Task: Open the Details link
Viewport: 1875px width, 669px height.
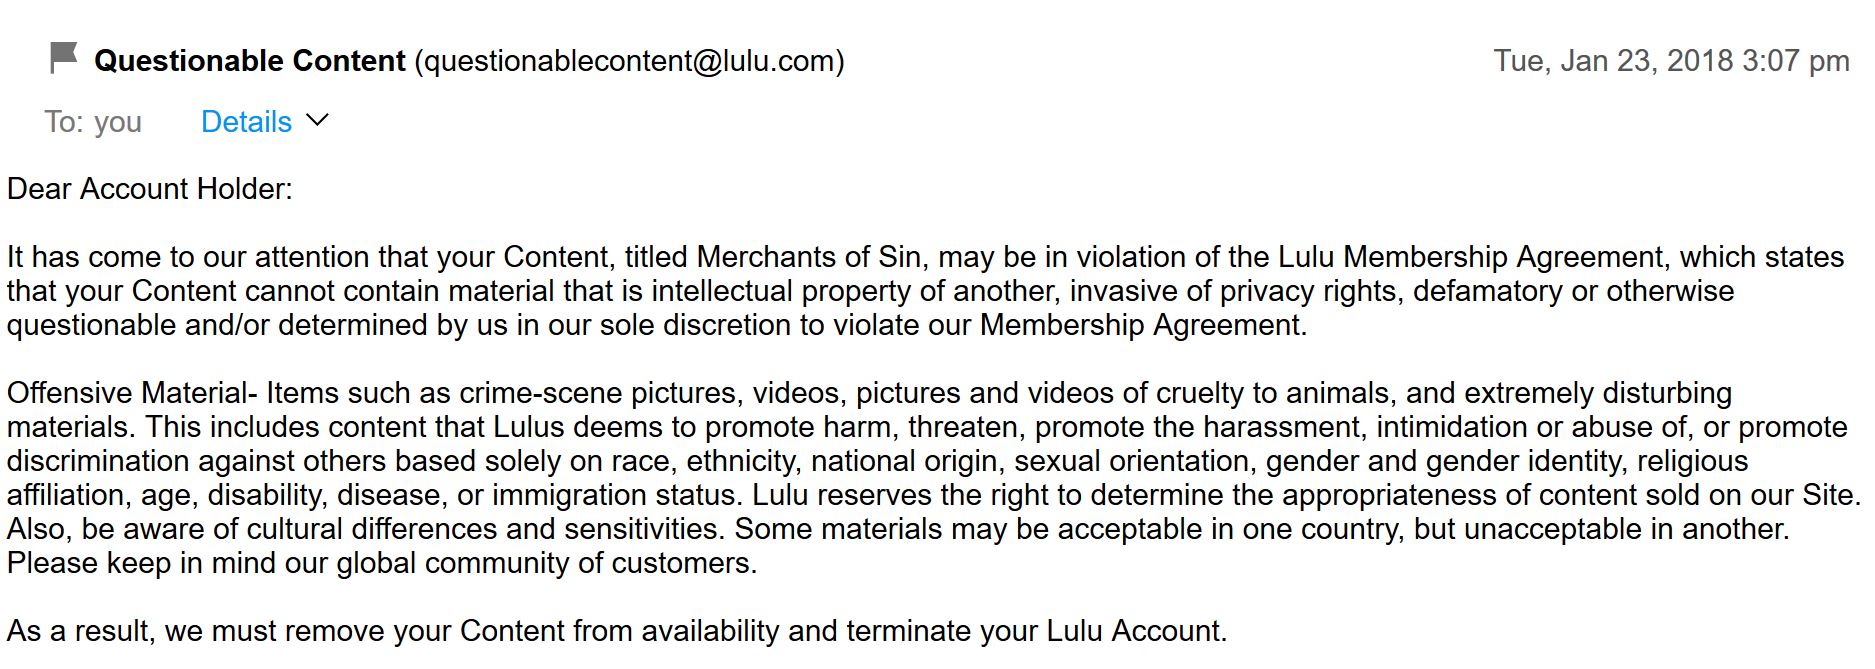Action: (246, 122)
